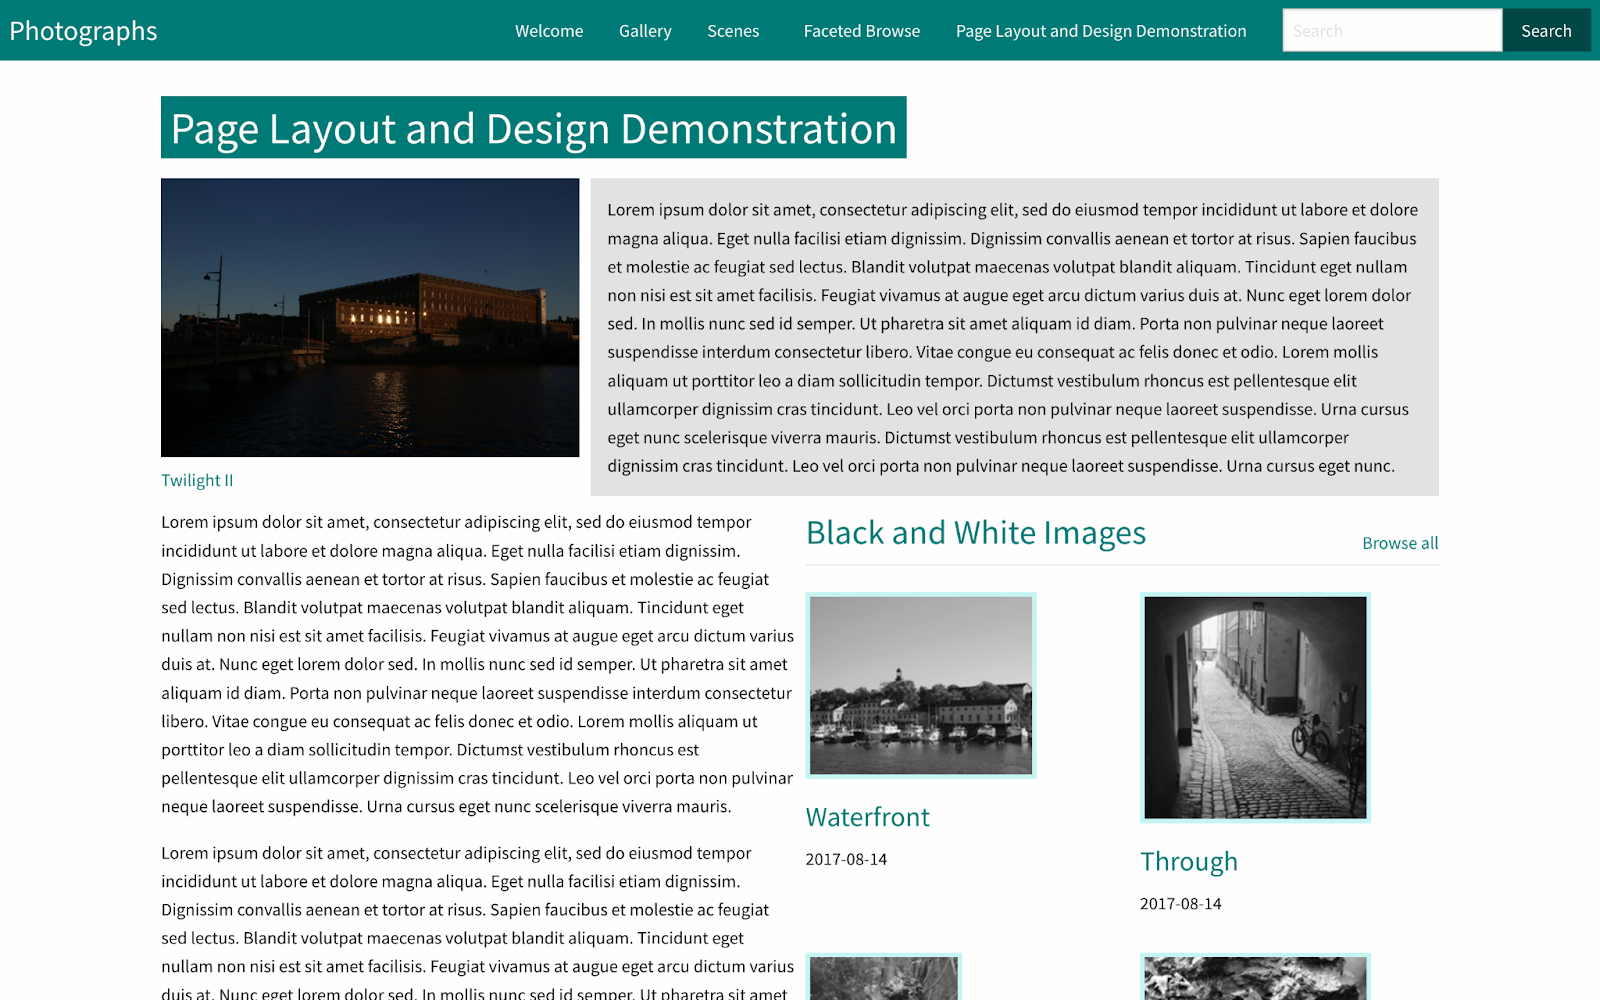Go to the Welcome menu item
The width and height of the screenshot is (1600, 1000).
[x=549, y=31]
